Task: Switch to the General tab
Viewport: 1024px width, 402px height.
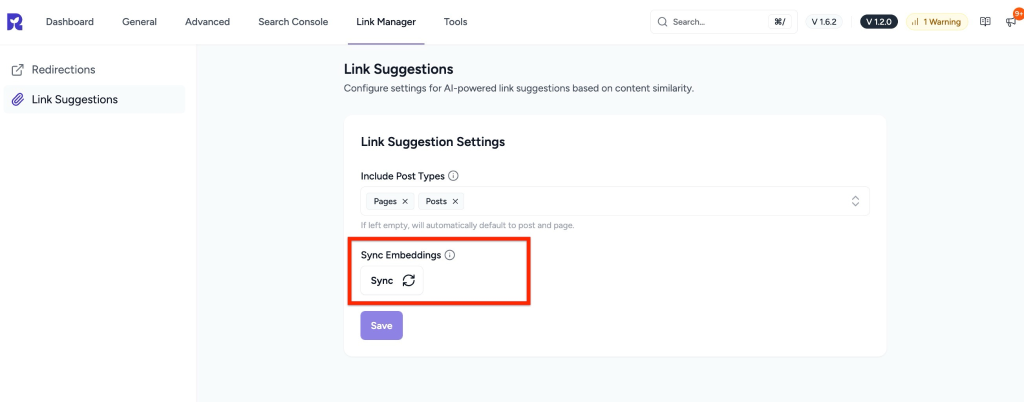Action: (x=139, y=22)
